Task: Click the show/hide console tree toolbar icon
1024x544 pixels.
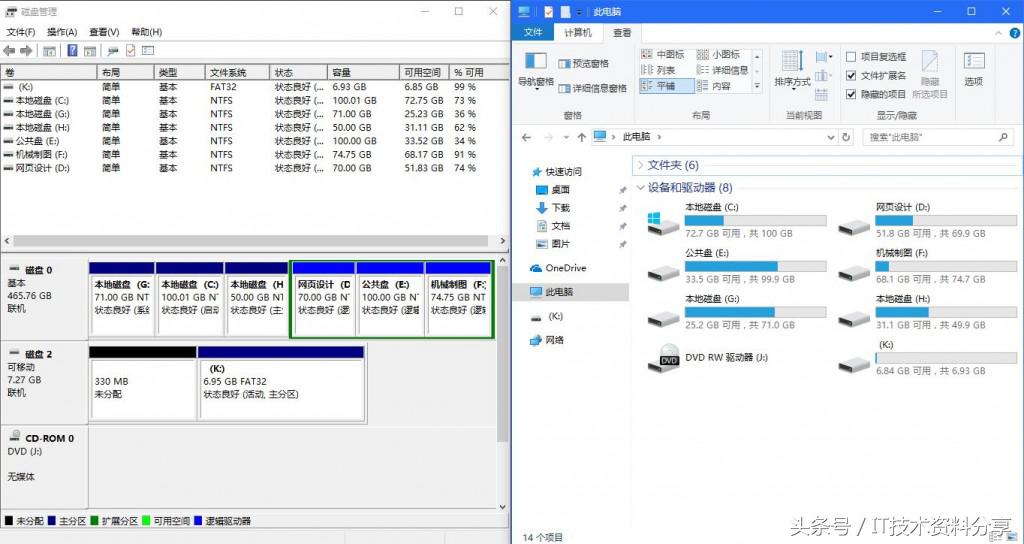Action: click(x=49, y=51)
